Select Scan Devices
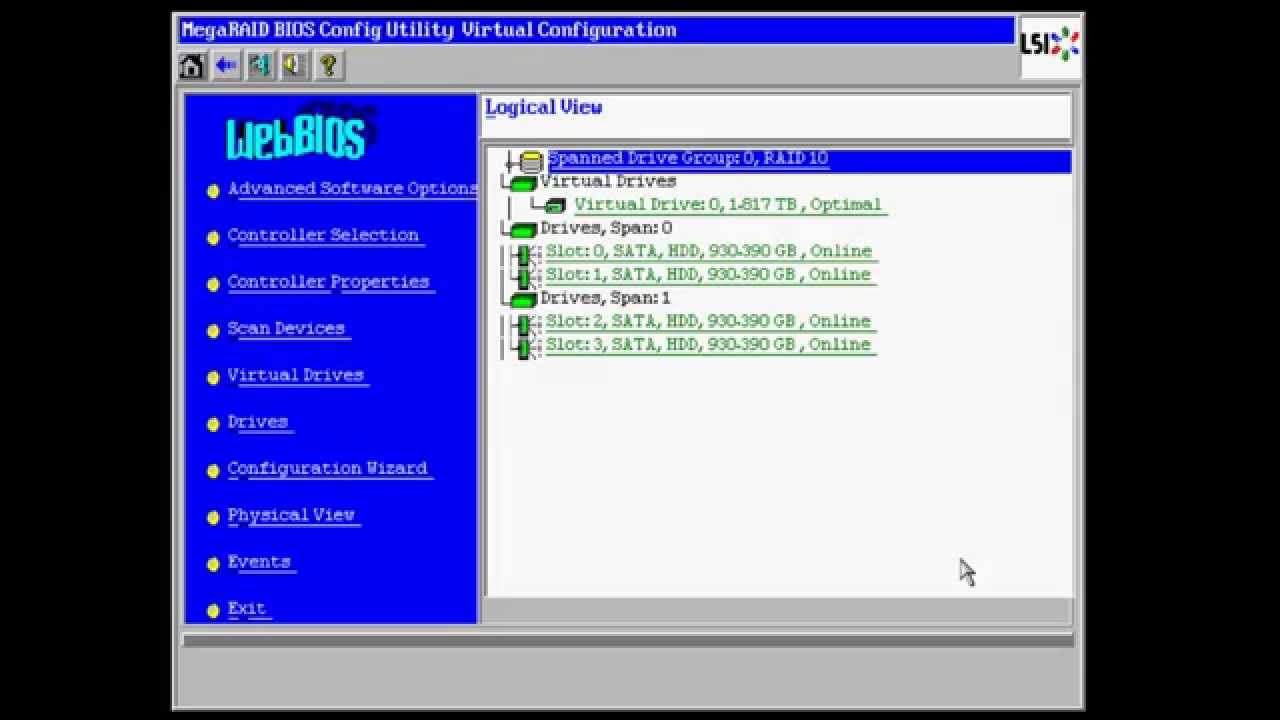1280x720 pixels. 287,328
